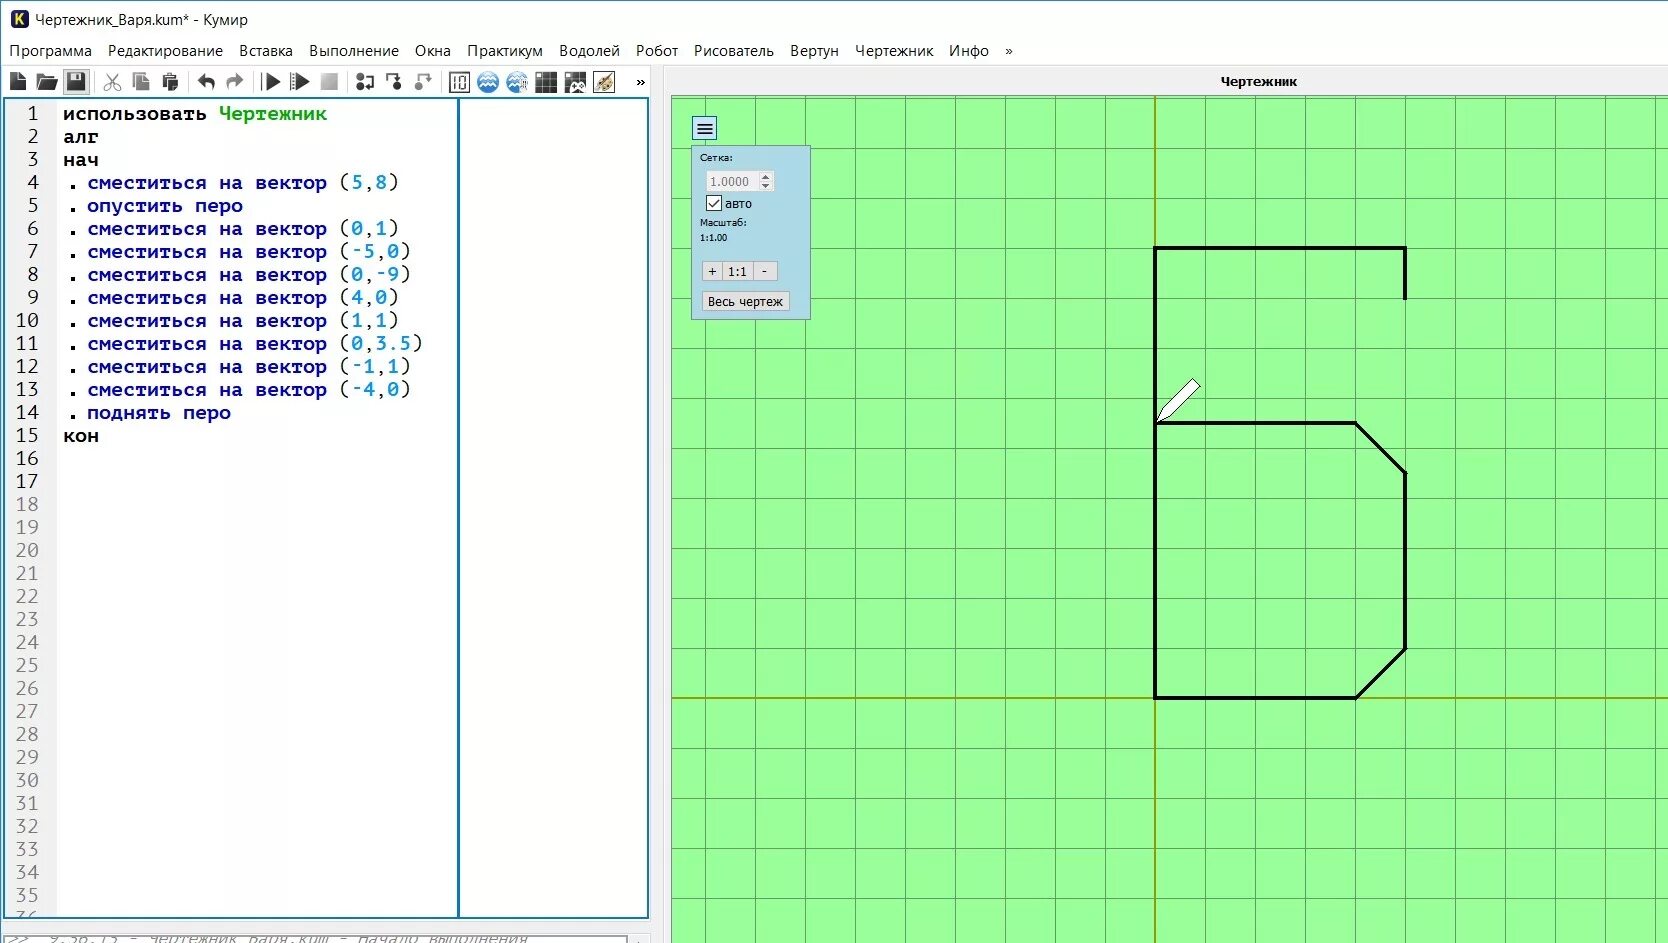Open the Вставка menu
The image size is (1668, 943).
(266, 51)
